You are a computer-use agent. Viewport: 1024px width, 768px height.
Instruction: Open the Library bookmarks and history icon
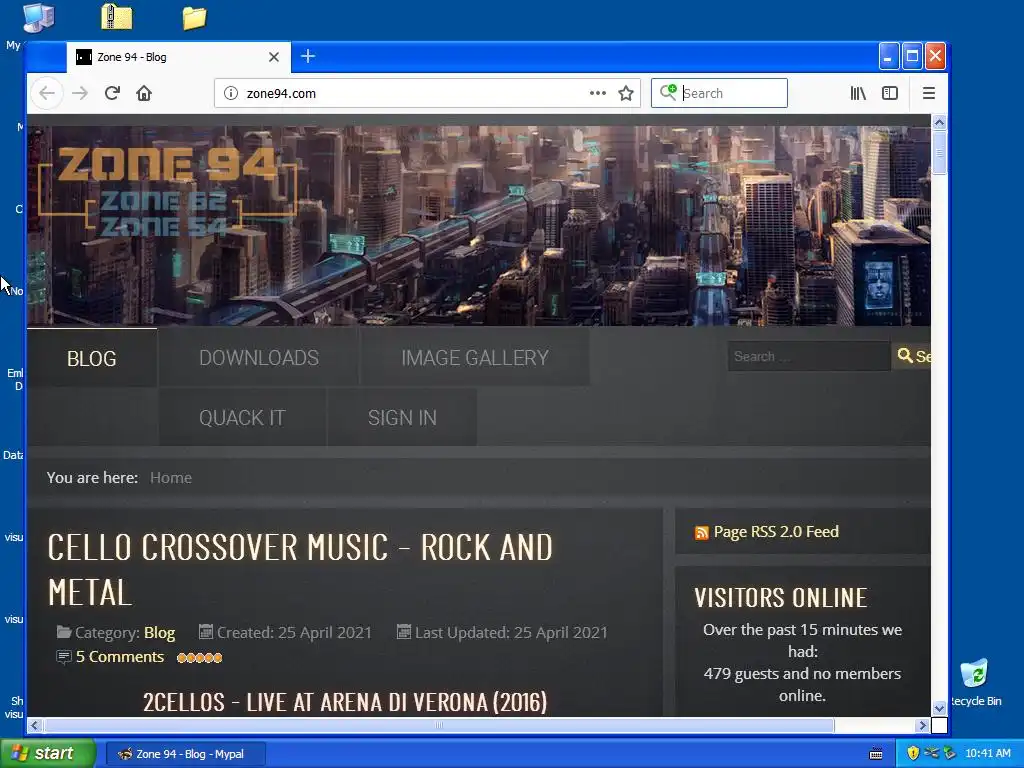tap(858, 93)
